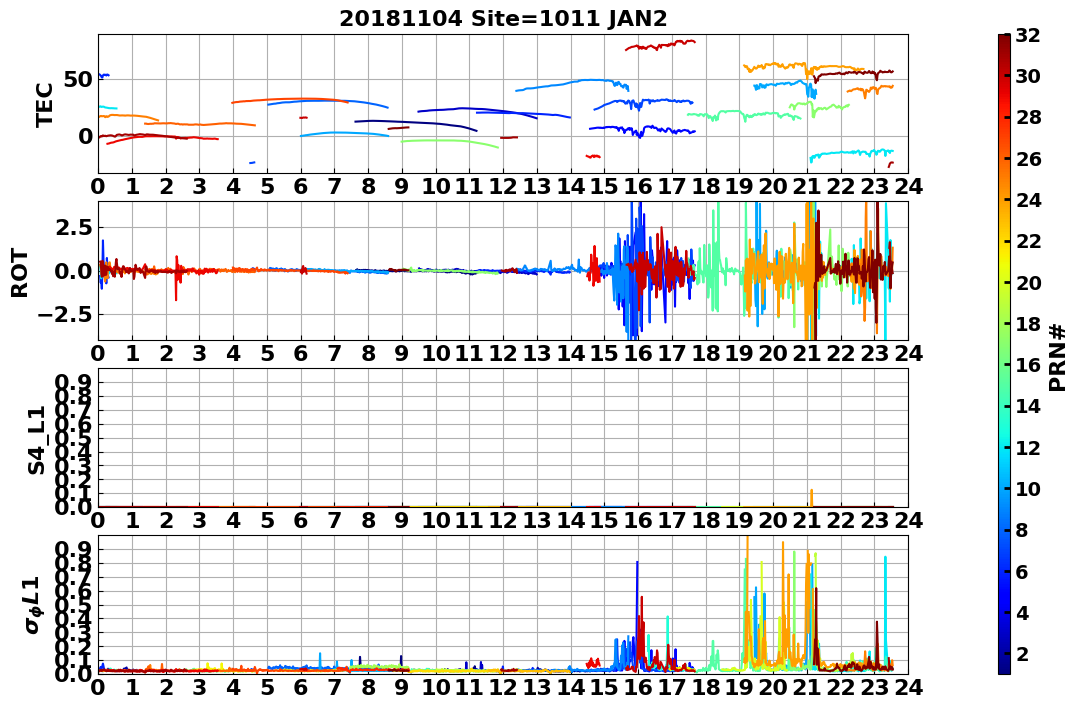1077x709 pixels.
Task: Click the S4_L1 y-axis label
Action: (36, 440)
